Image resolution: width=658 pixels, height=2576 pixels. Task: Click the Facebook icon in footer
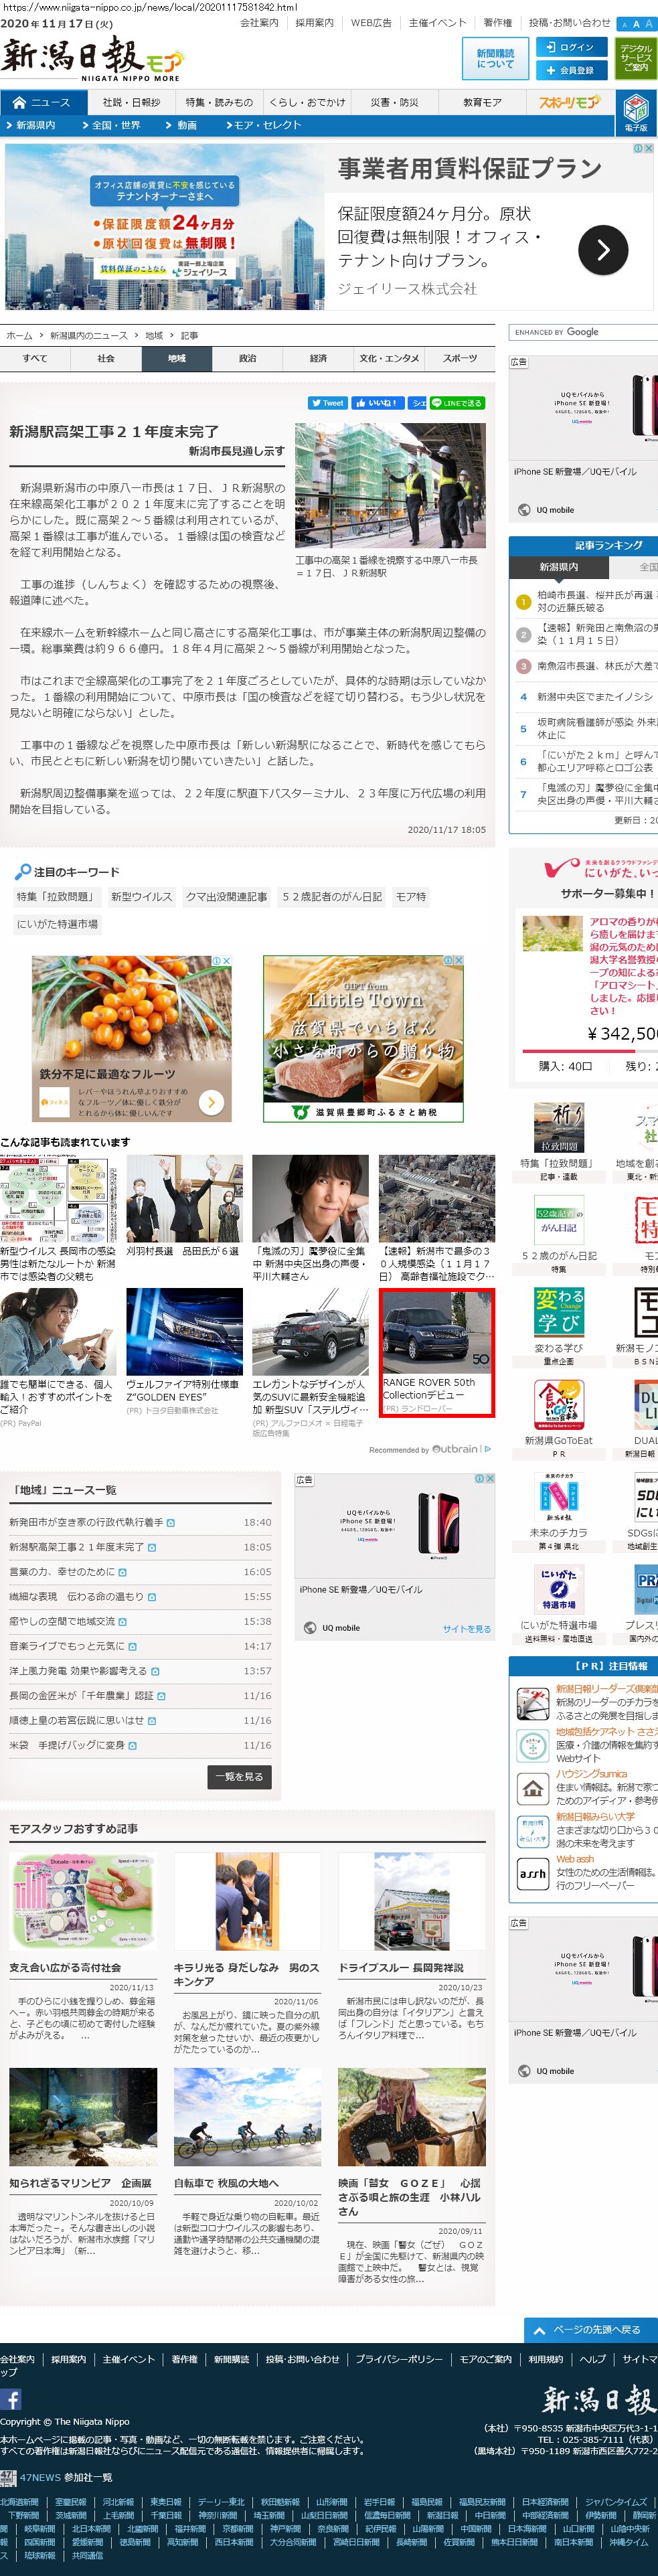tap(11, 2399)
